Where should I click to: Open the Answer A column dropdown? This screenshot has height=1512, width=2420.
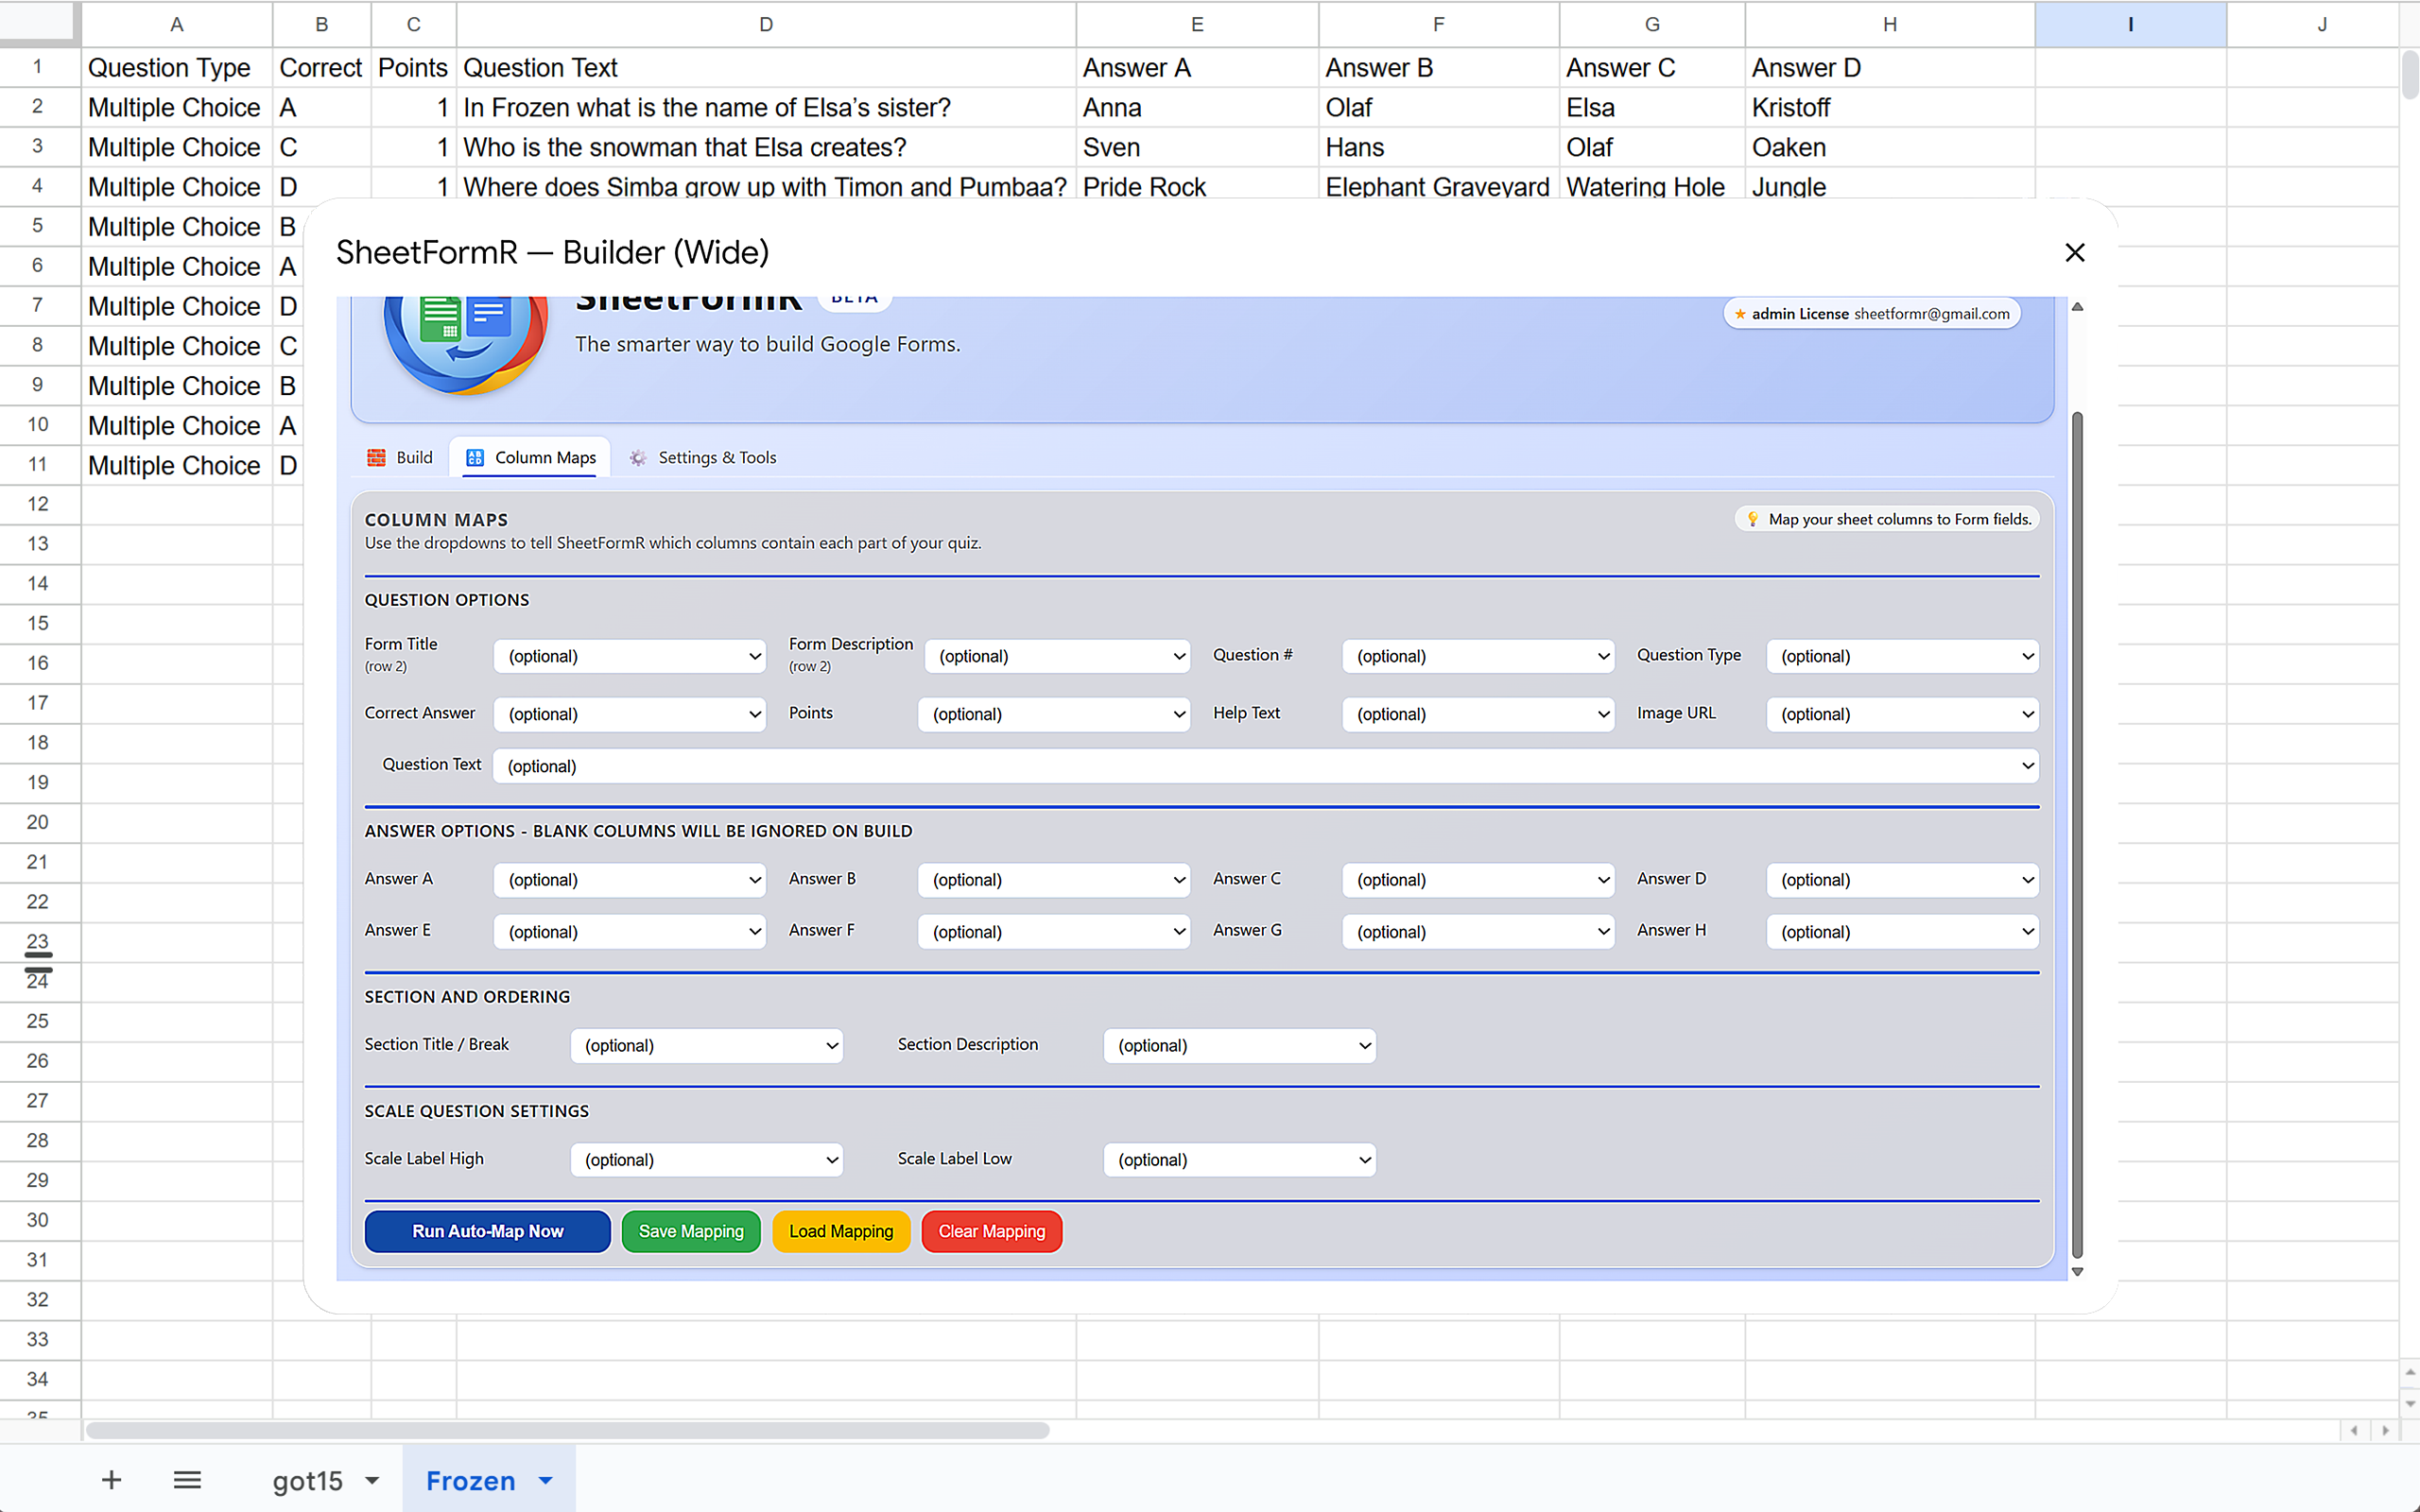[629, 879]
